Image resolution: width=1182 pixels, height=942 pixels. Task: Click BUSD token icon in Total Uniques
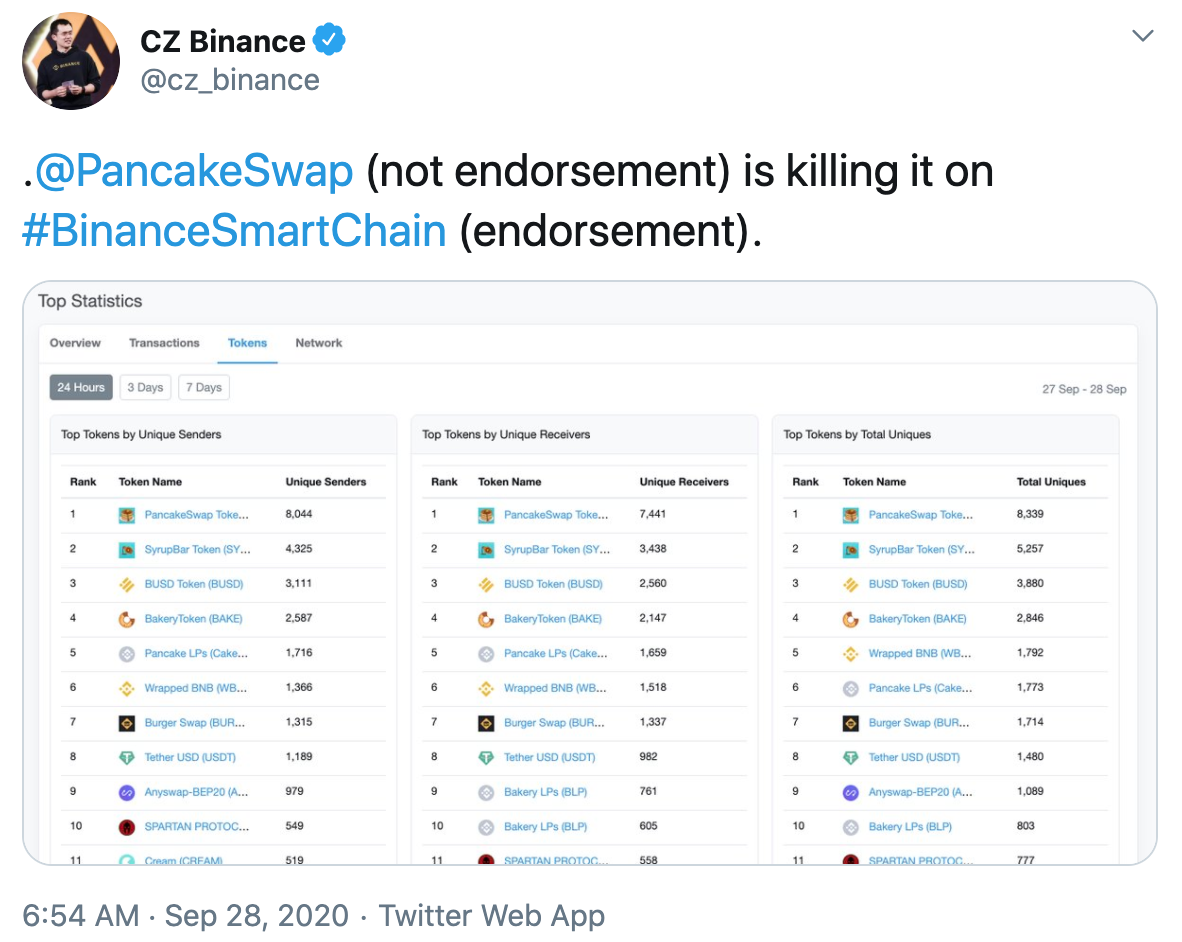coord(851,584)
